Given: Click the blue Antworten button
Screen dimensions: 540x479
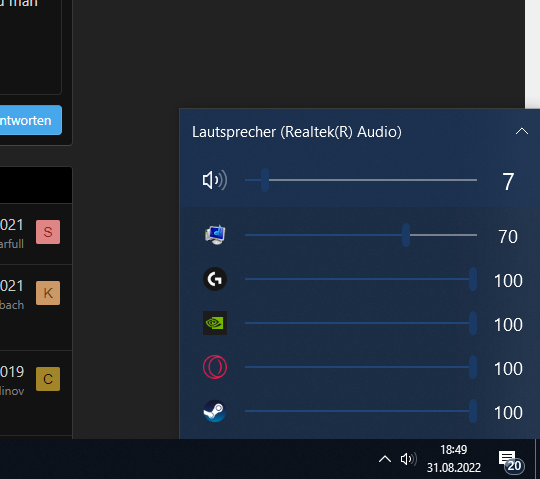Looking at the screenshot, I should [30, 120].
